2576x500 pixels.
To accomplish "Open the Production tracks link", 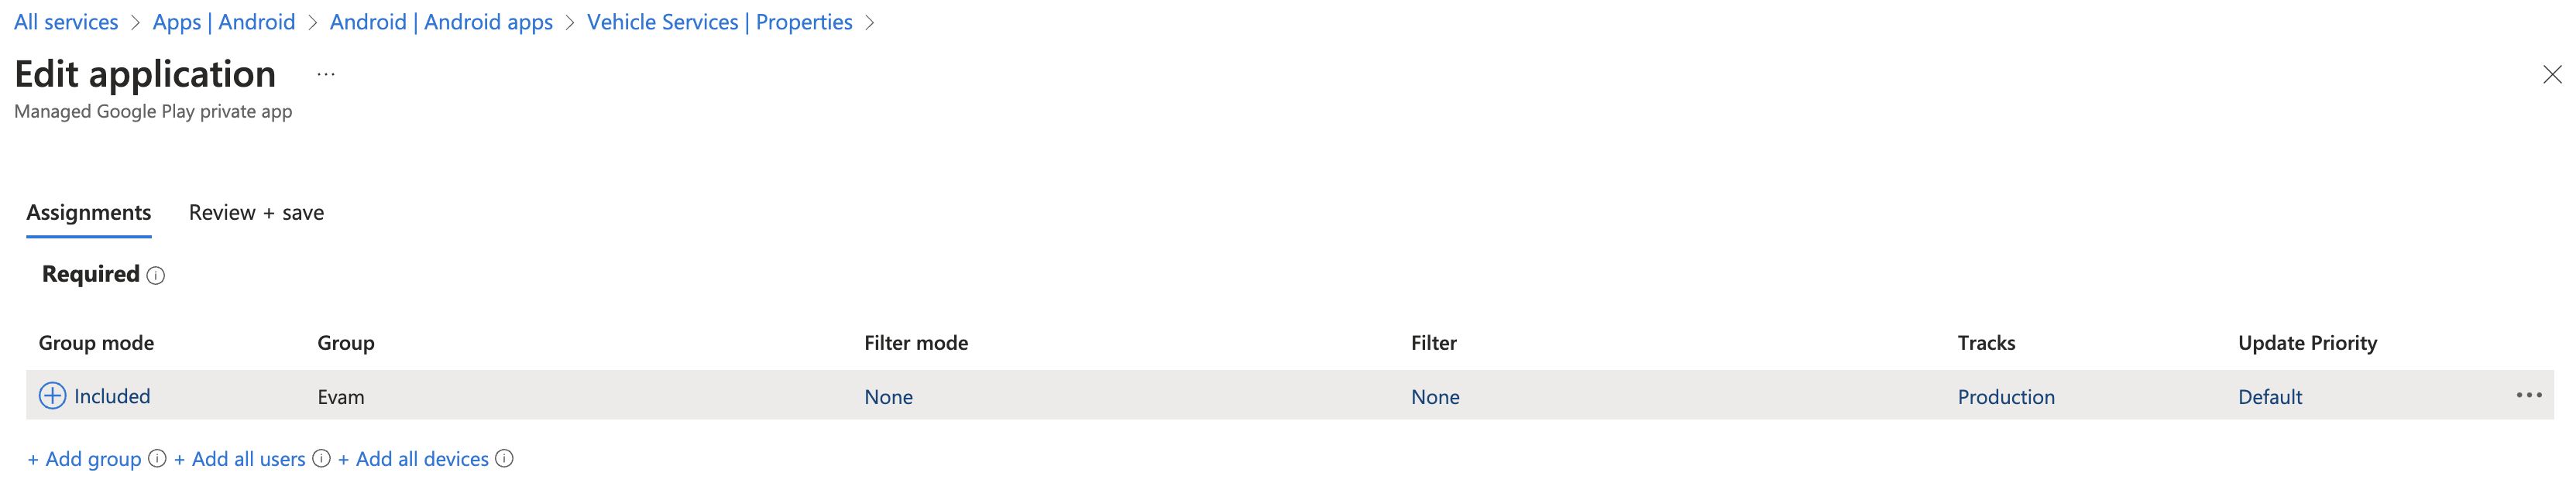I will click(x=2006, y=397).
